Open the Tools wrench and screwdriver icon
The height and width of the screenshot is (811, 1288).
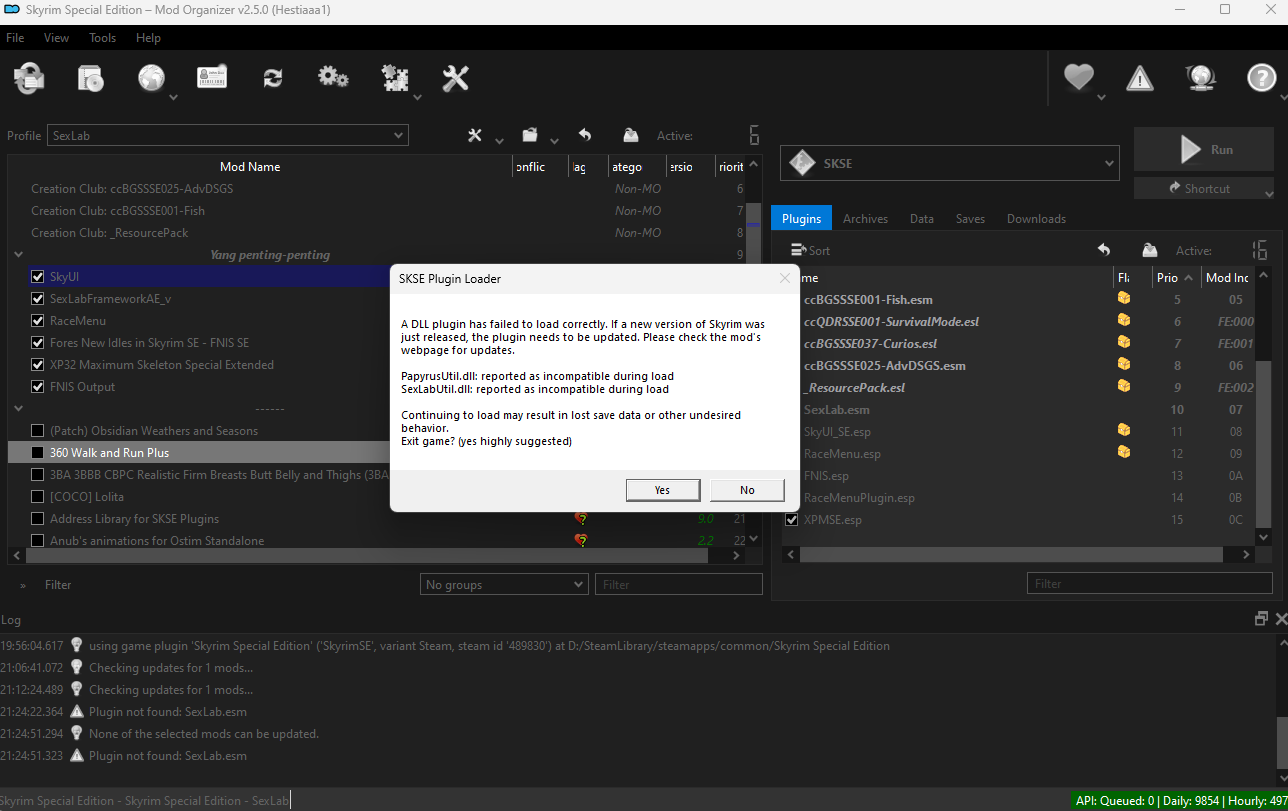[x=455, y=78]
